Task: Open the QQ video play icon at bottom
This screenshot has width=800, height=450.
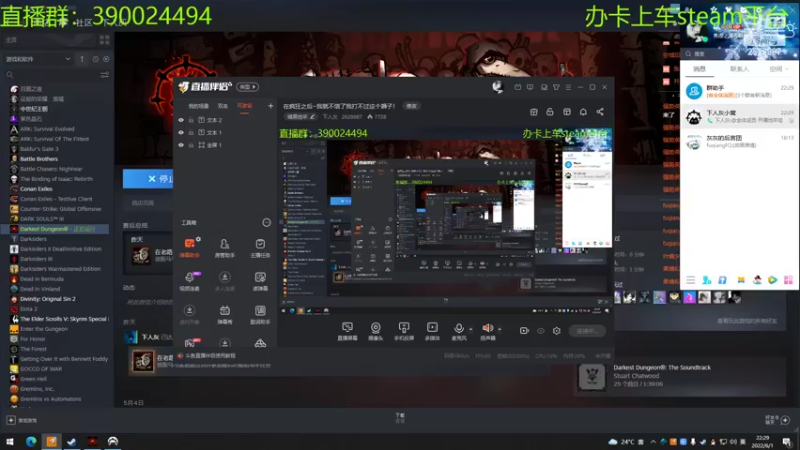Action: (x=772, y=280)
